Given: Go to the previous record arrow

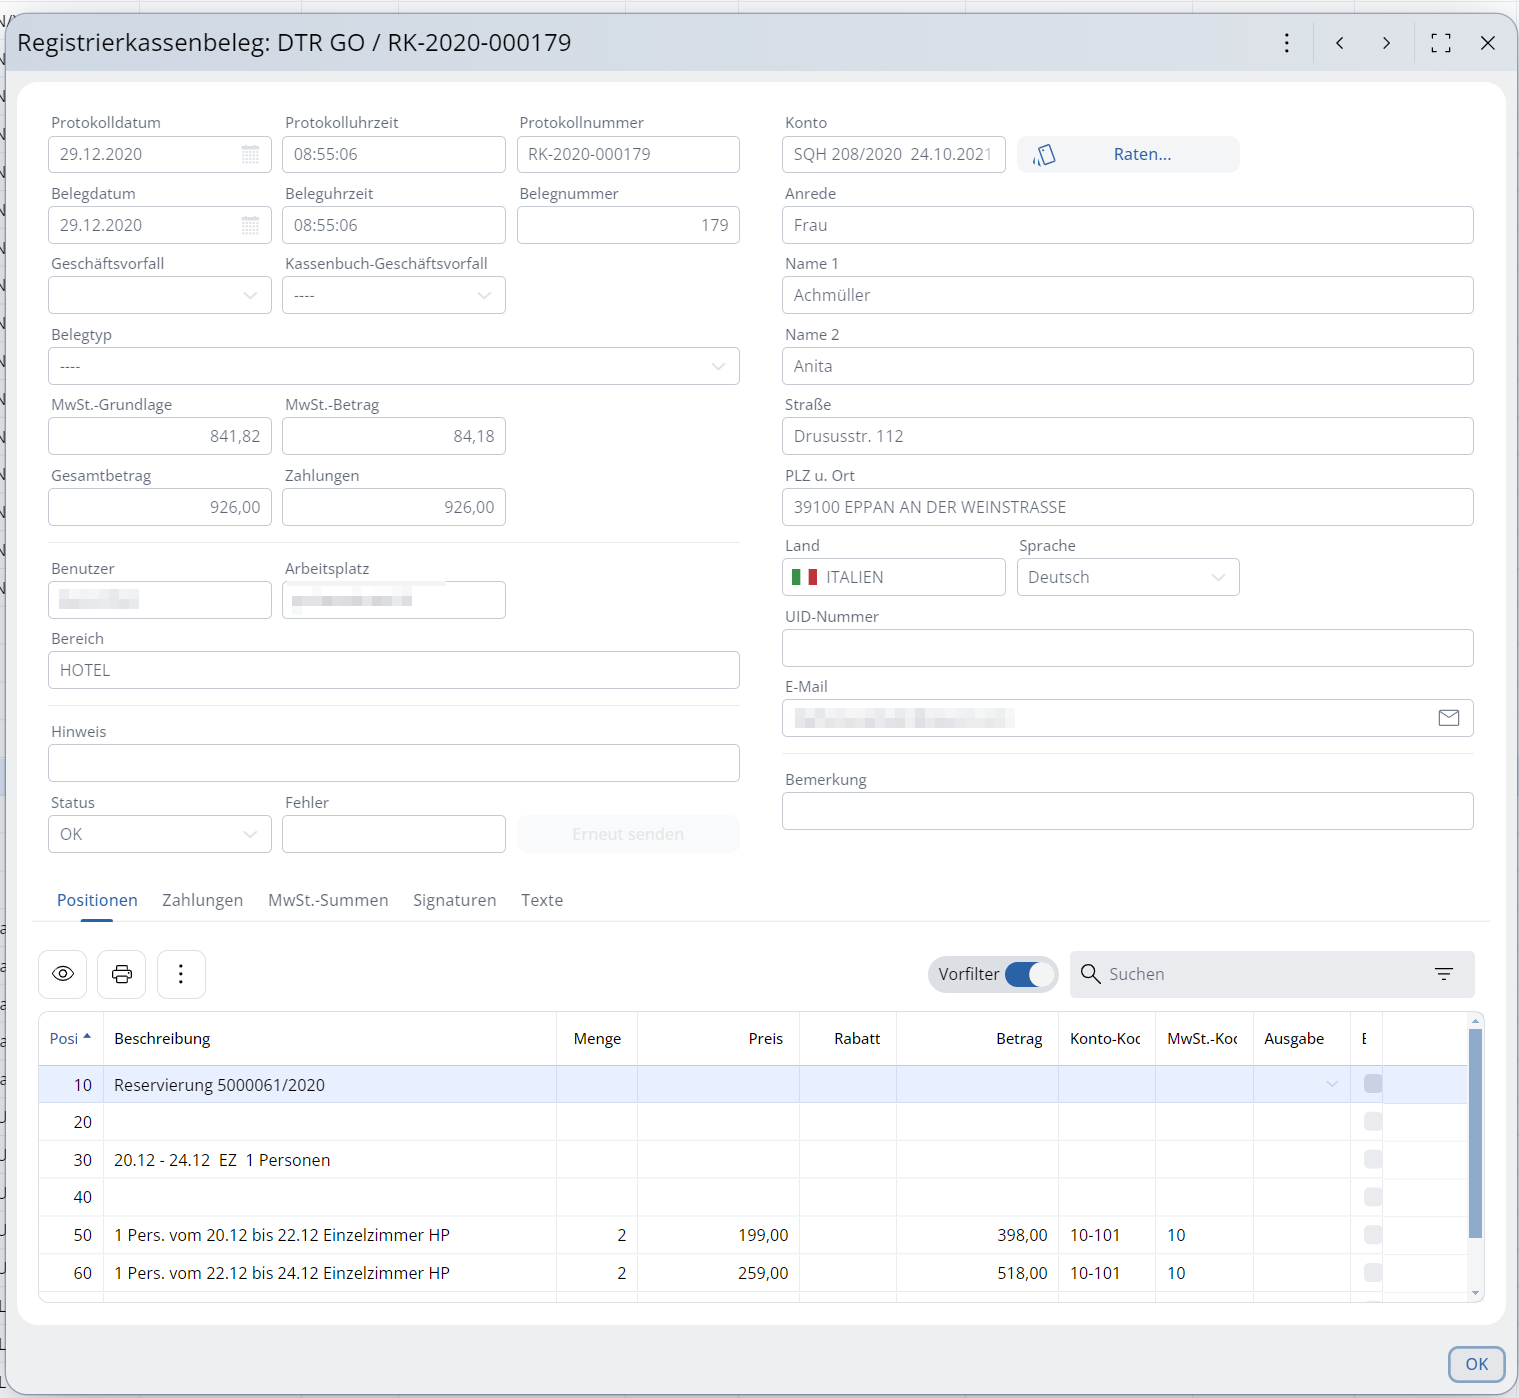Looking at the screenshot, I should tap(1340, 43).
